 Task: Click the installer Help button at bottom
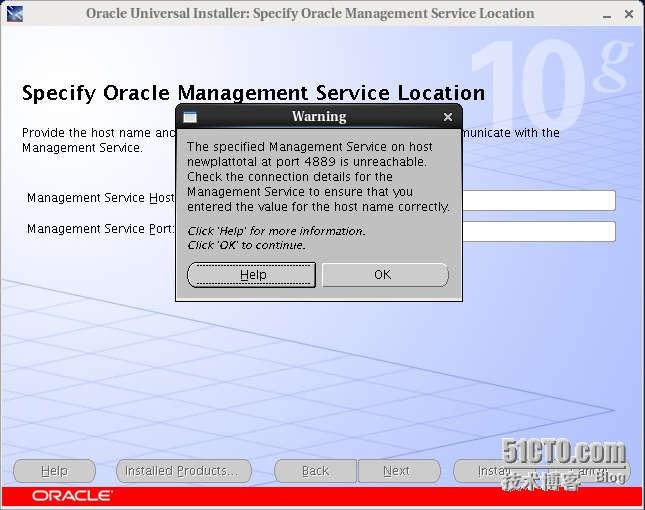click(54, 471)
